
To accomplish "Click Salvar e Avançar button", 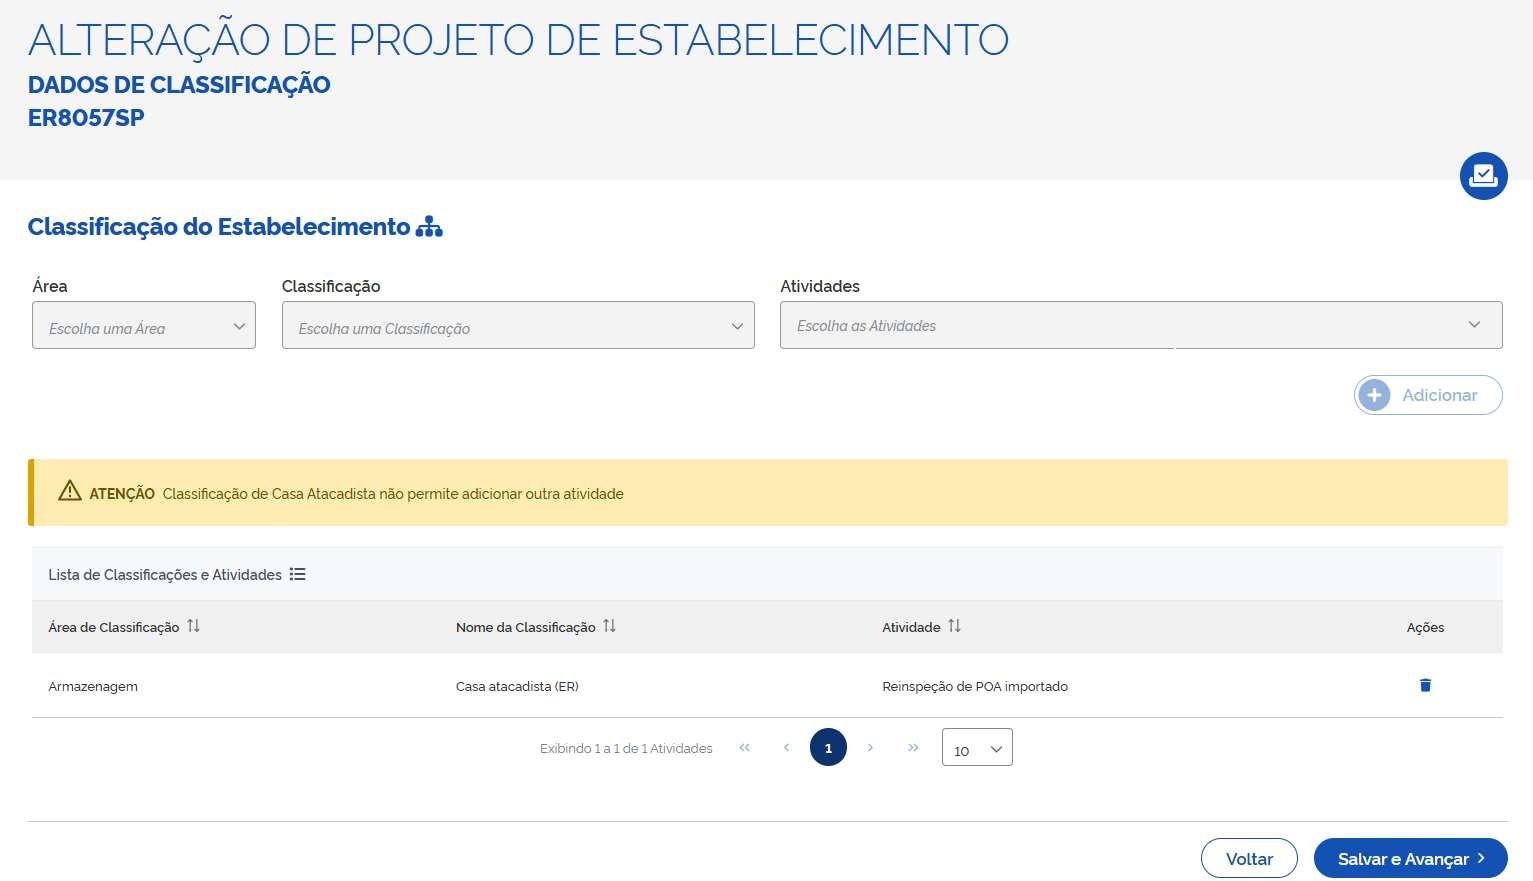I will click(1410, 858).
